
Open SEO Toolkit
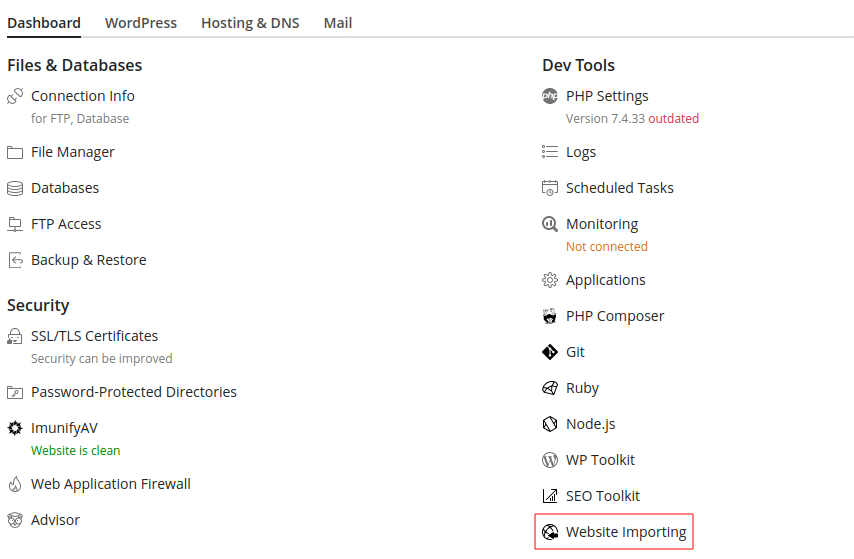[x=602, y=496]
